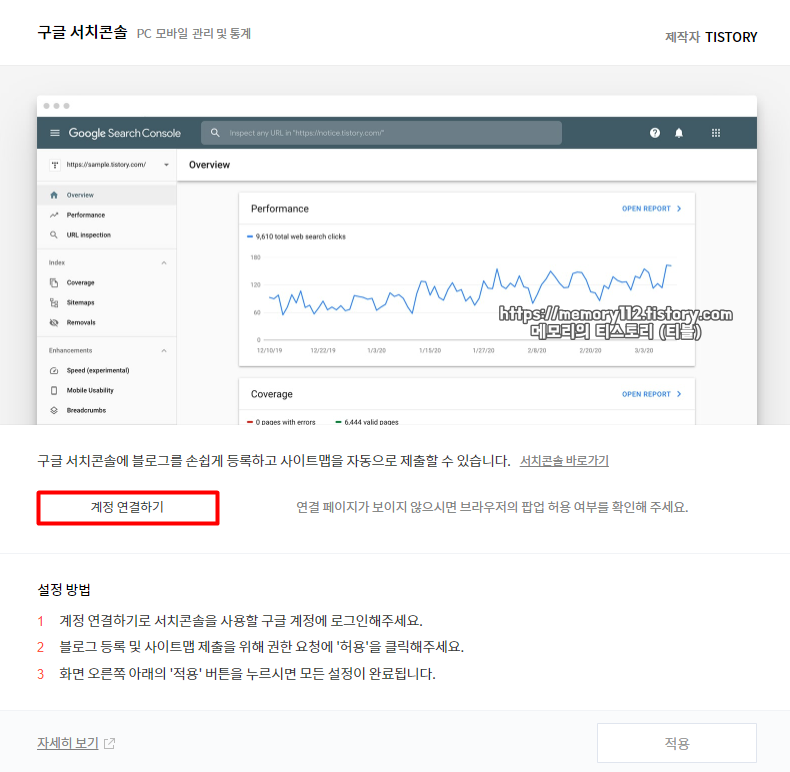The height and width of the screenshot is (772, 790).
Task: Click the Google Search Console logo
Action: [x=124, y=133]
